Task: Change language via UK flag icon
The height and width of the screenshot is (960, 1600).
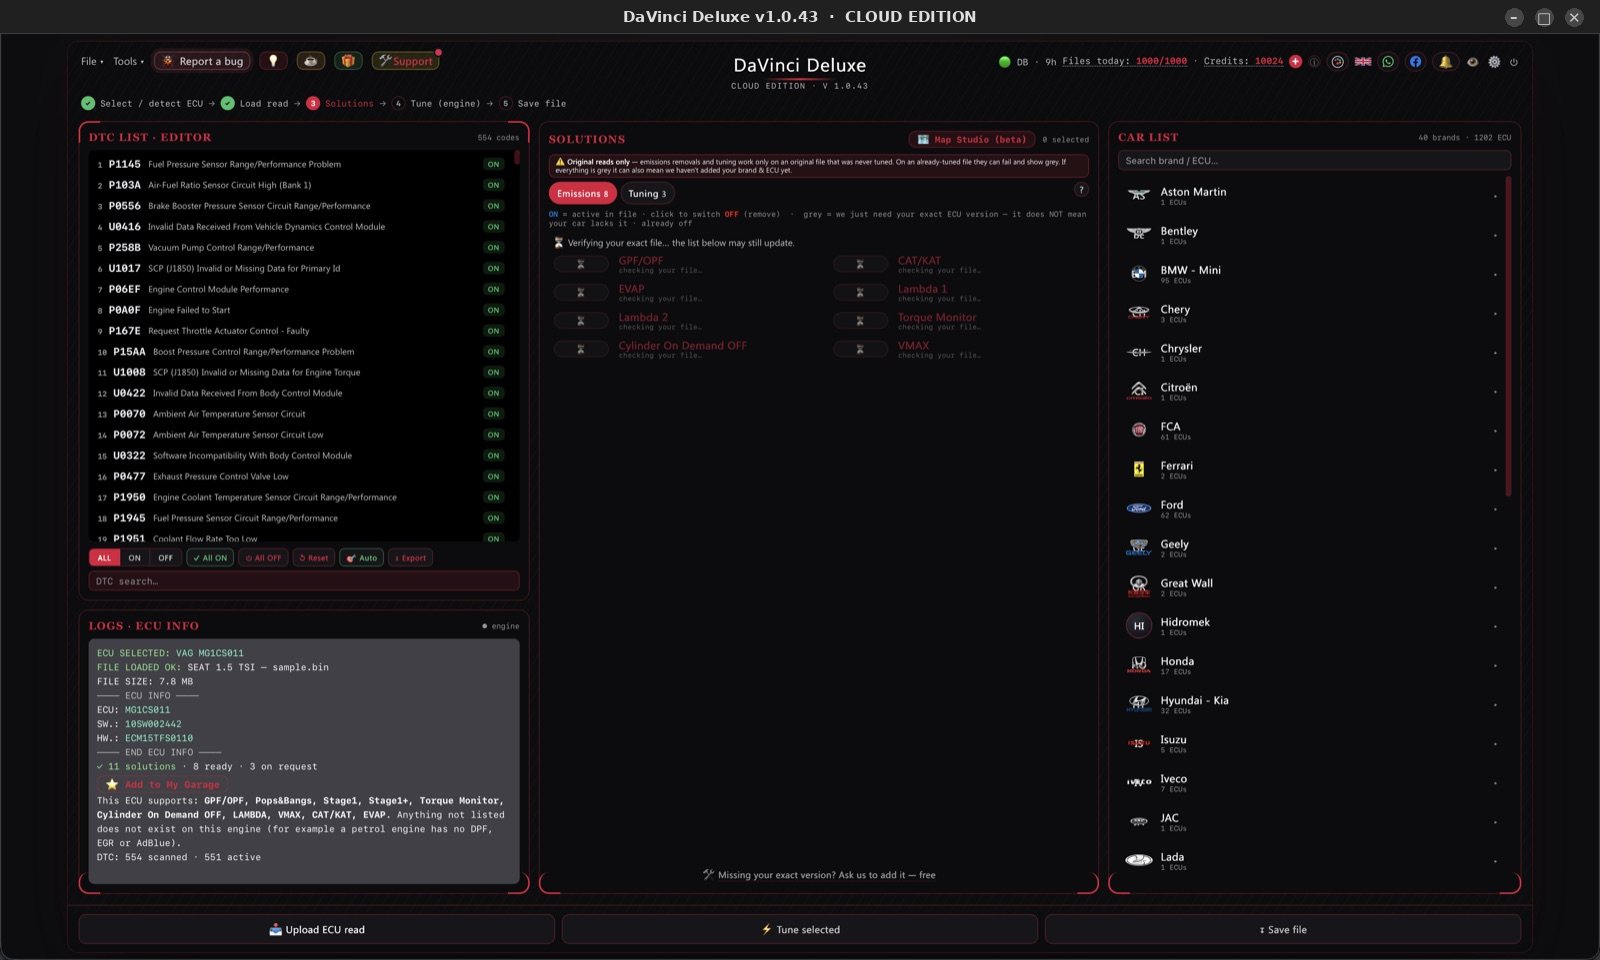Action: 1363,62
